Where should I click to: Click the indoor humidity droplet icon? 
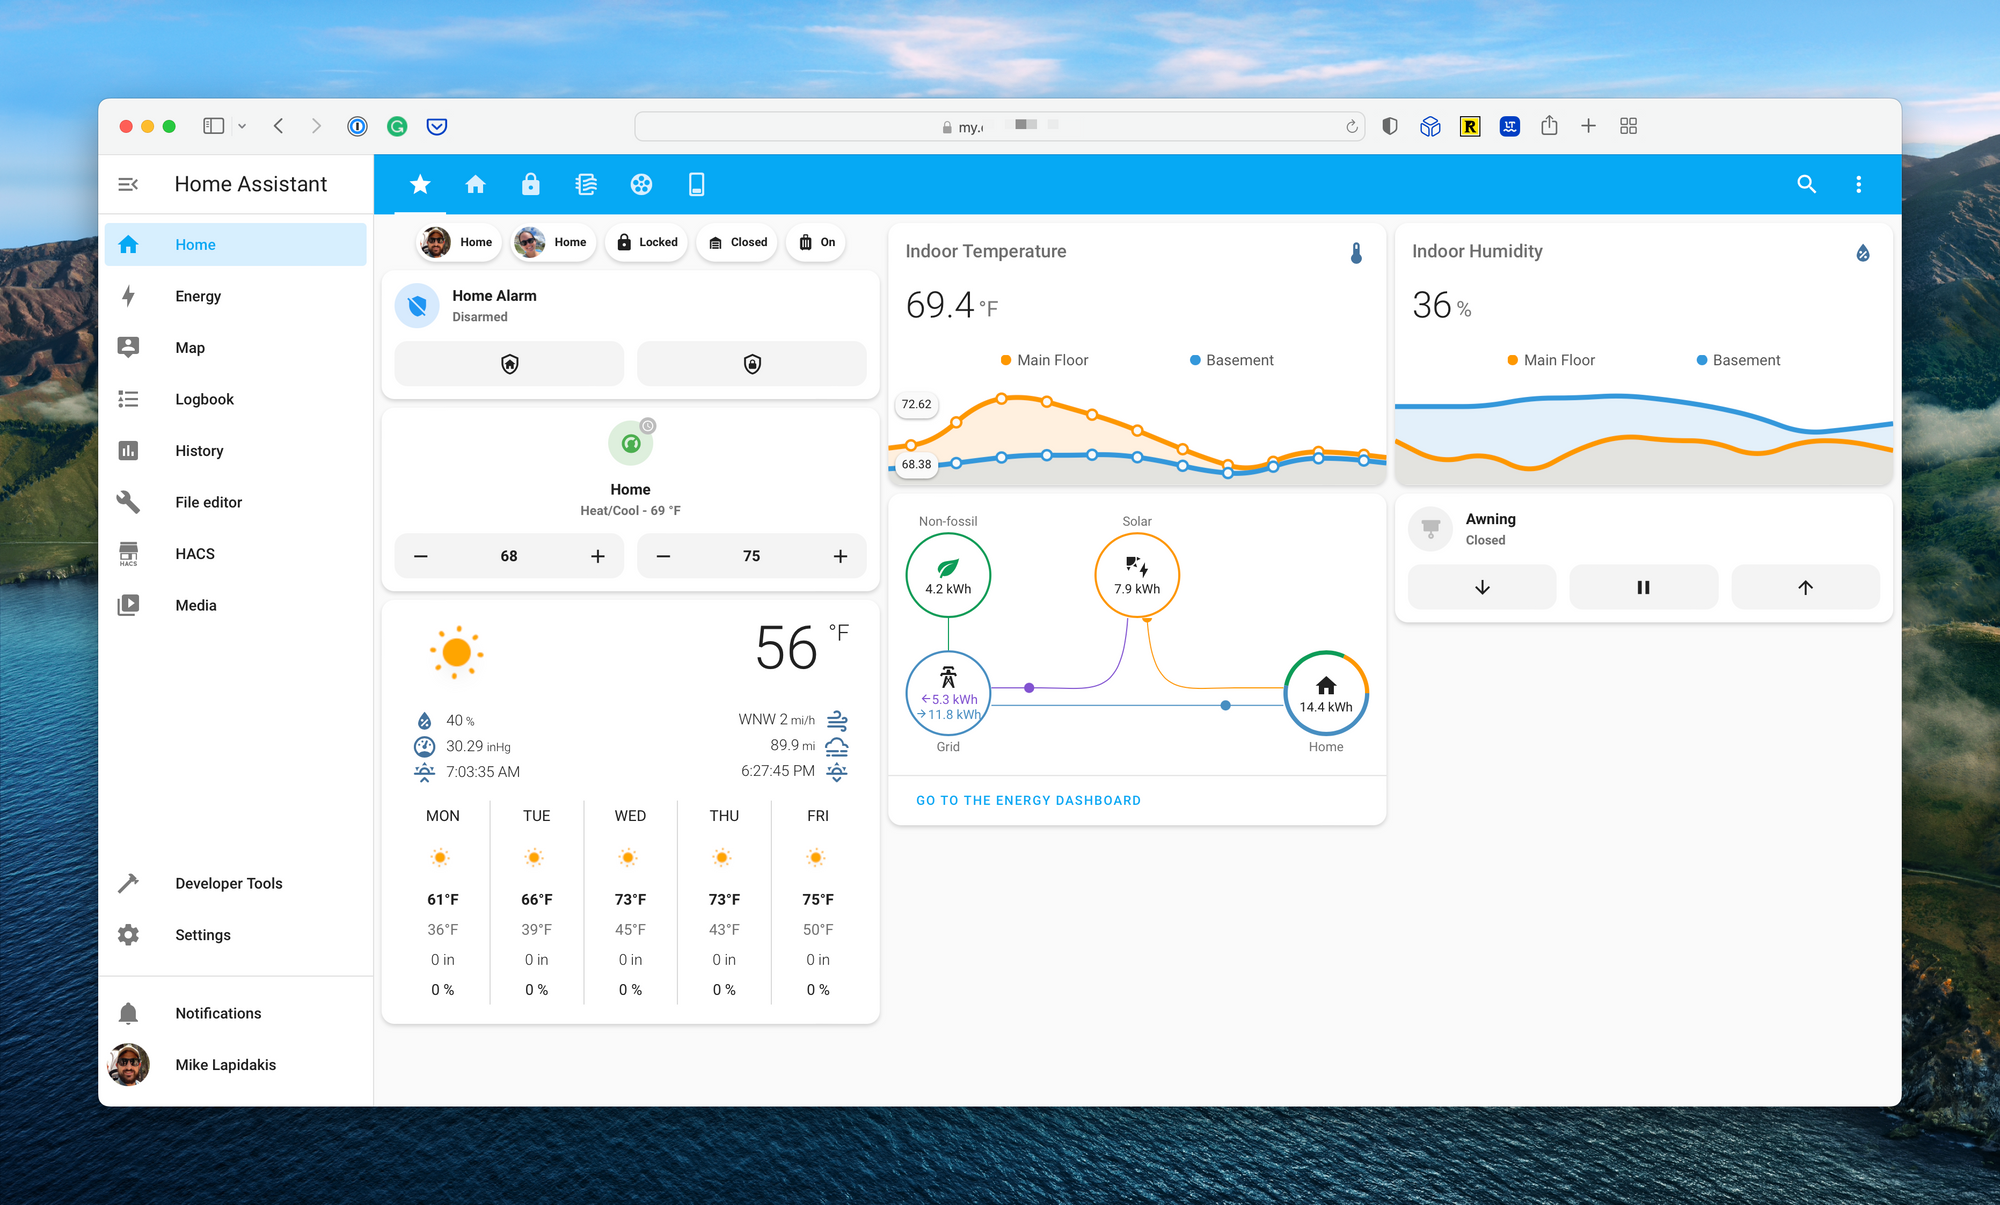1861,253
